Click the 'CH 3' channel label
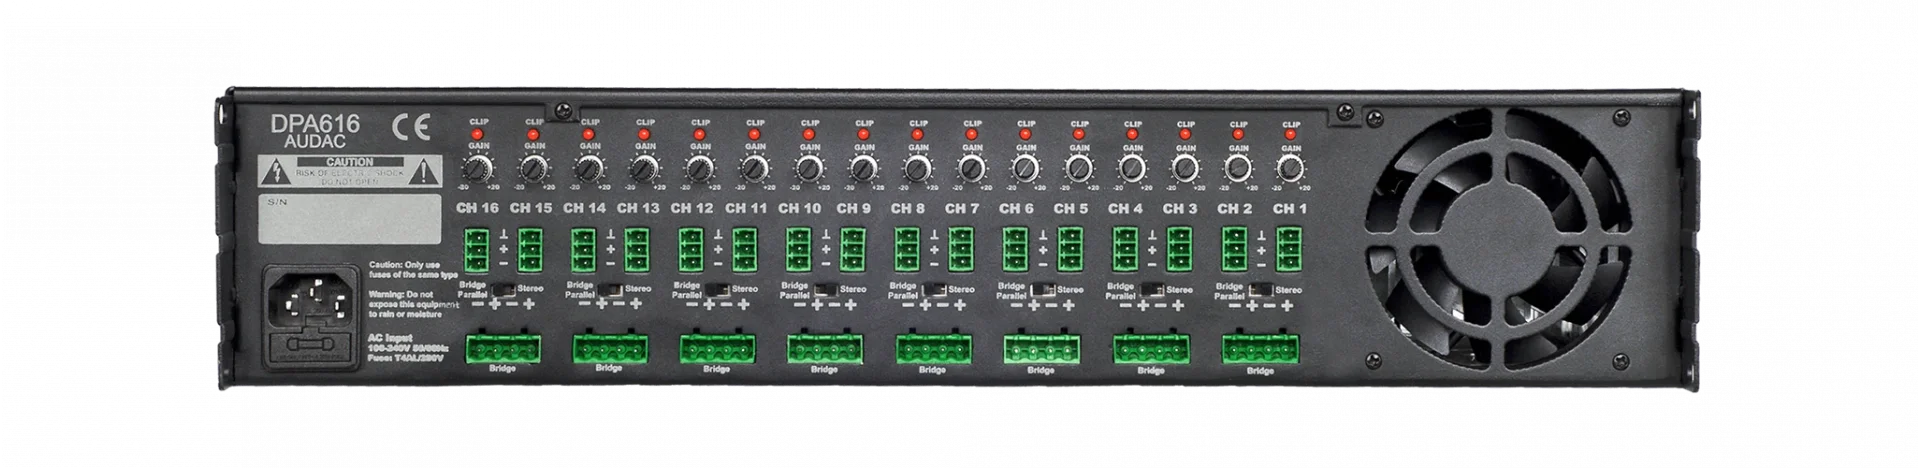This screenshot has width=1920, height=468. 1179,208
